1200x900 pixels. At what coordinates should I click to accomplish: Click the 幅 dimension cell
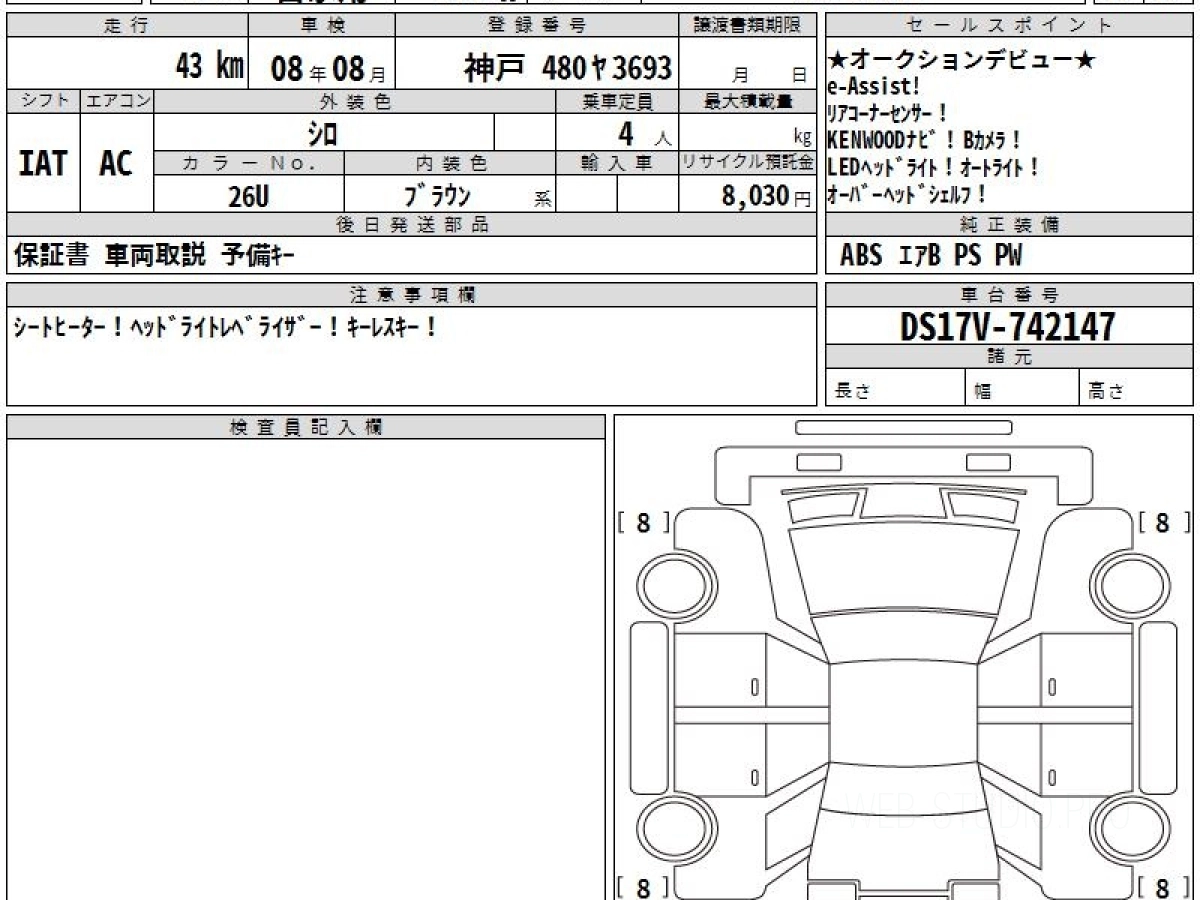1023,388
